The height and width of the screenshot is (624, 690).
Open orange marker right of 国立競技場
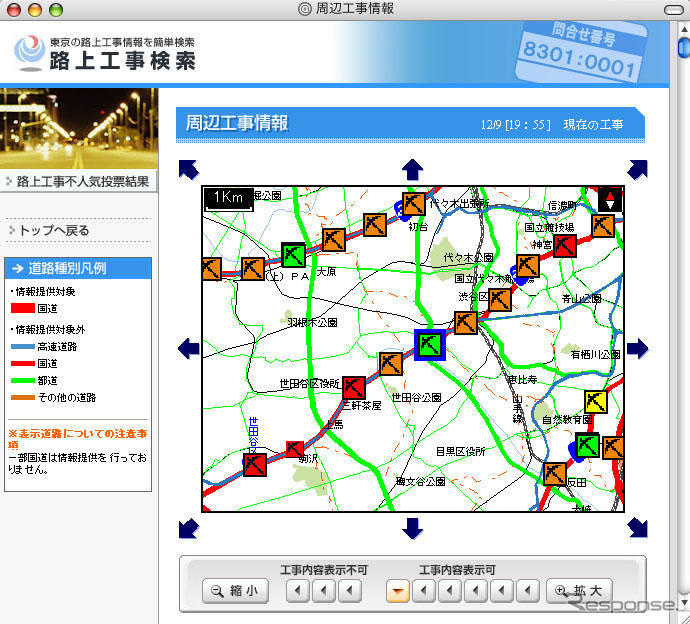coord(602,225)
